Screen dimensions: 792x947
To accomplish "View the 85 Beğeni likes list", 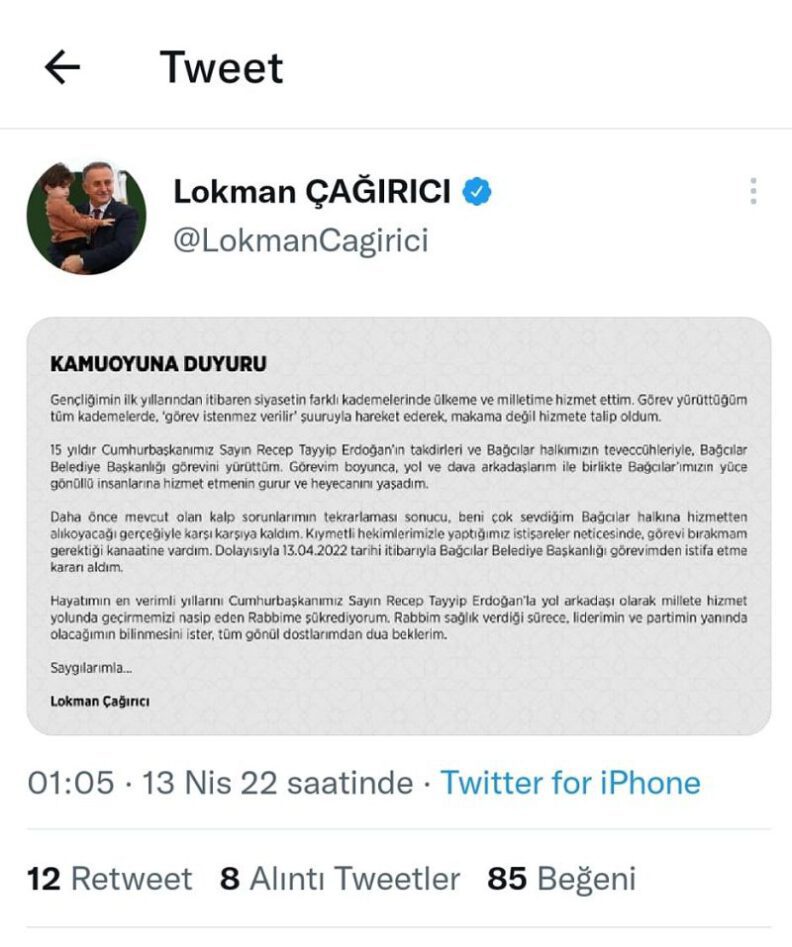I will (x=562, y=879).
